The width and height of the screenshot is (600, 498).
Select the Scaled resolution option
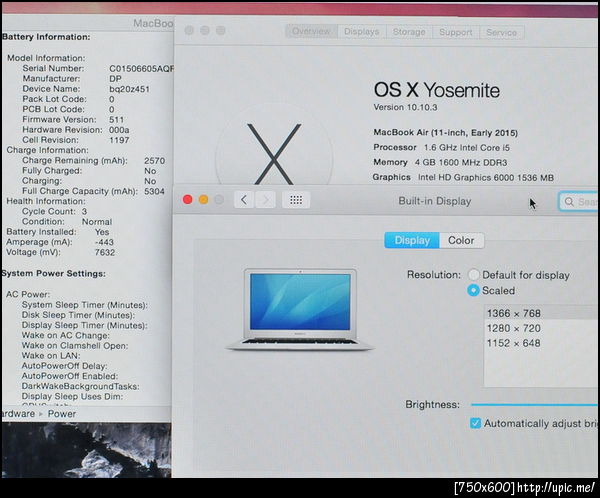coord(473,291)
